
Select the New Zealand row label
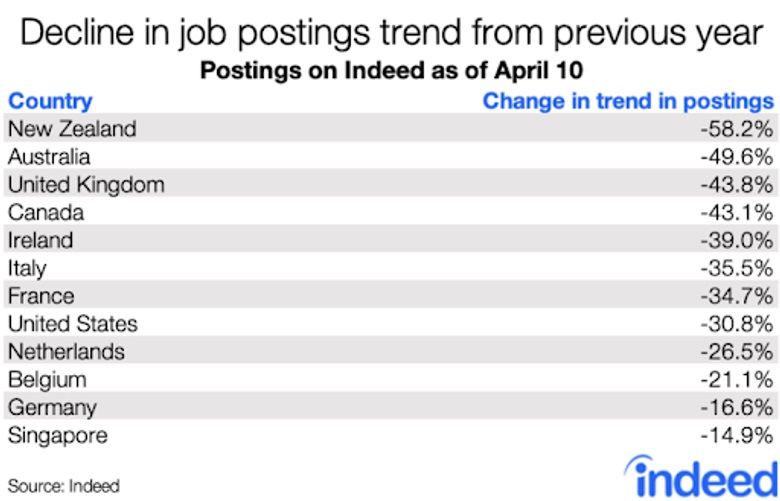pyautogui.click(x=72, y=129)
